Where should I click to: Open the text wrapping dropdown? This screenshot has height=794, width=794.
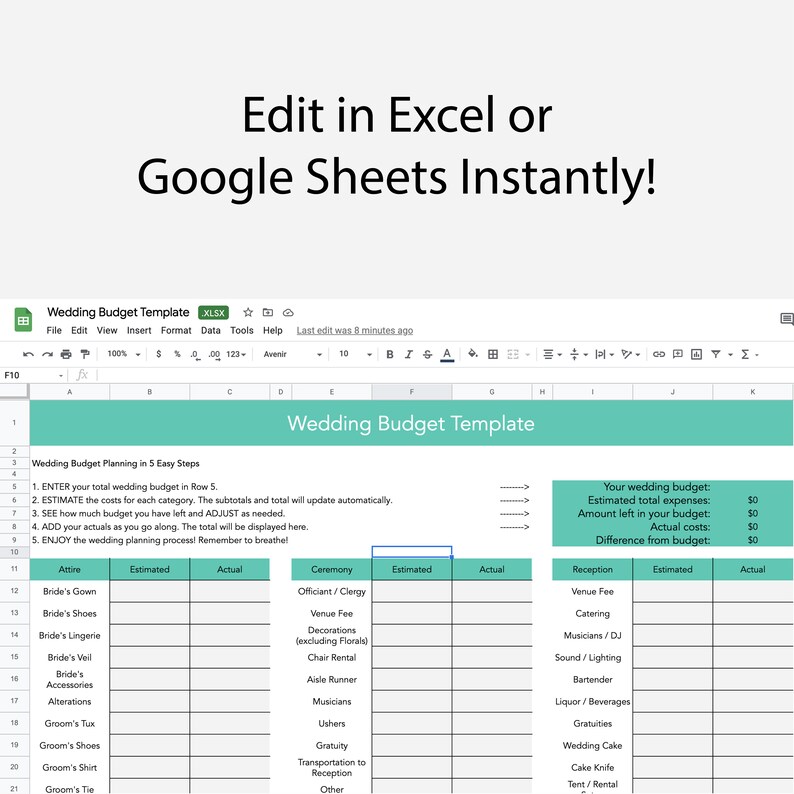click(604, 354)
